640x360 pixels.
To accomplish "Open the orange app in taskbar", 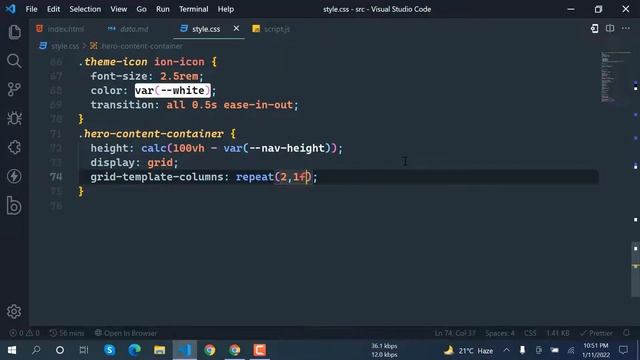I will tap(260, 350).
